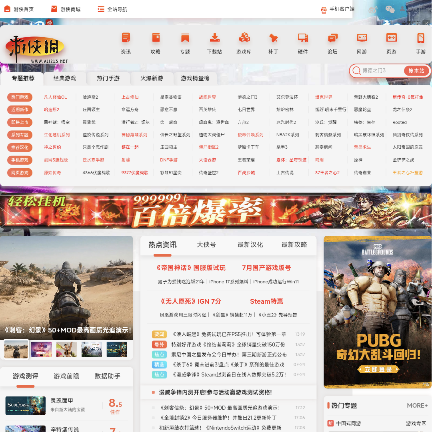Click MORE+ in the 热门专题 panel
This screenshot has height=432, width=432.
pyautogui.click(x=417, y=406)
